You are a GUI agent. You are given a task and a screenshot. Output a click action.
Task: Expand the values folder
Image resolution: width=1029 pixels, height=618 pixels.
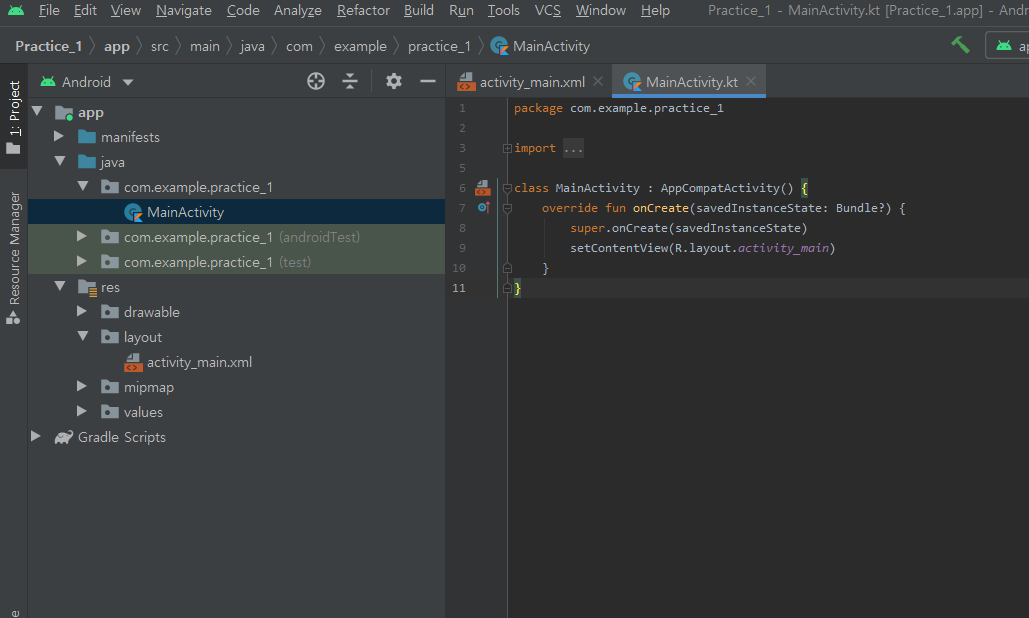point(81,411)
